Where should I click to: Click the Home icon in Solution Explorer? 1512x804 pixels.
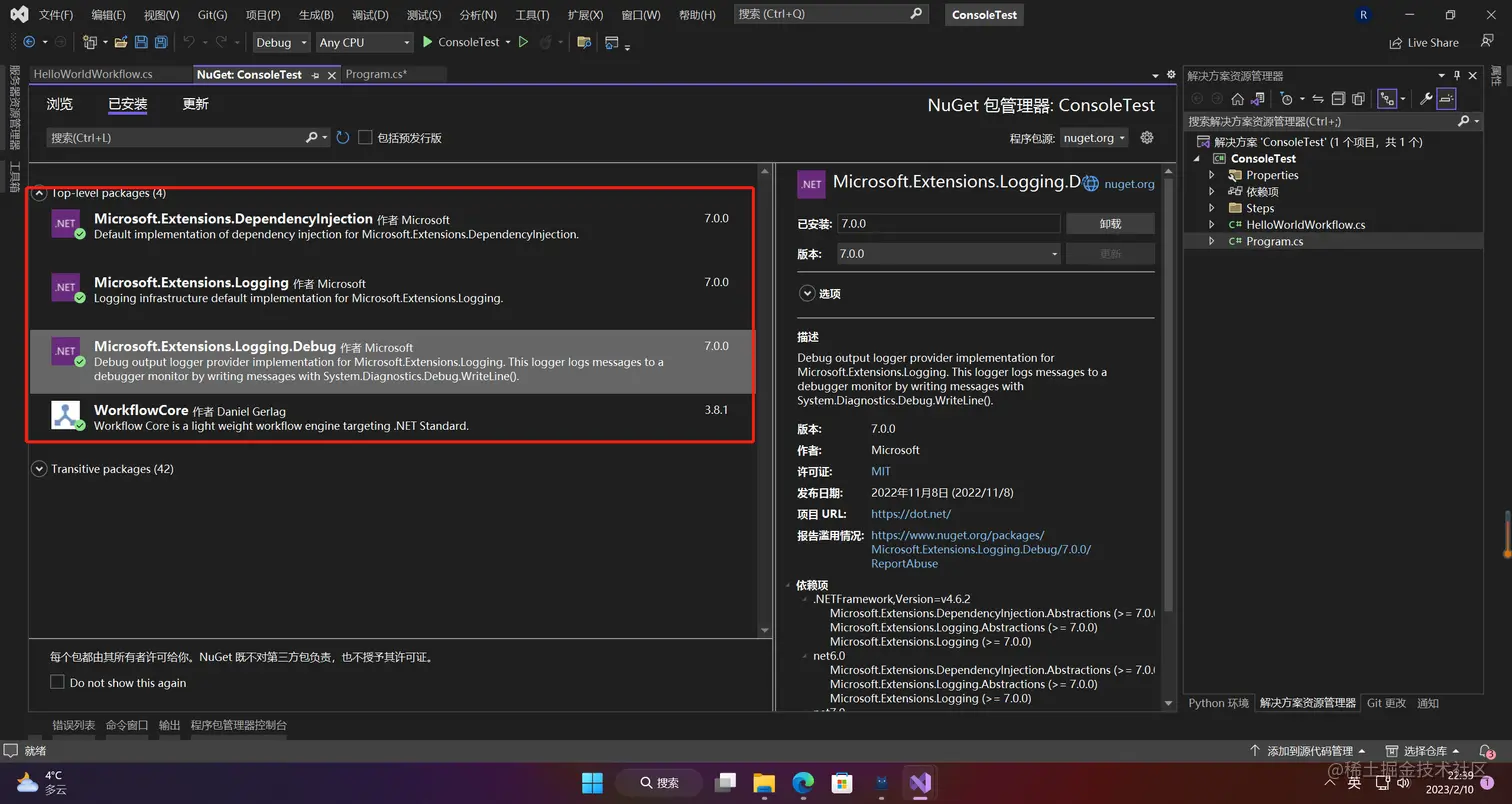point(1237,98)
